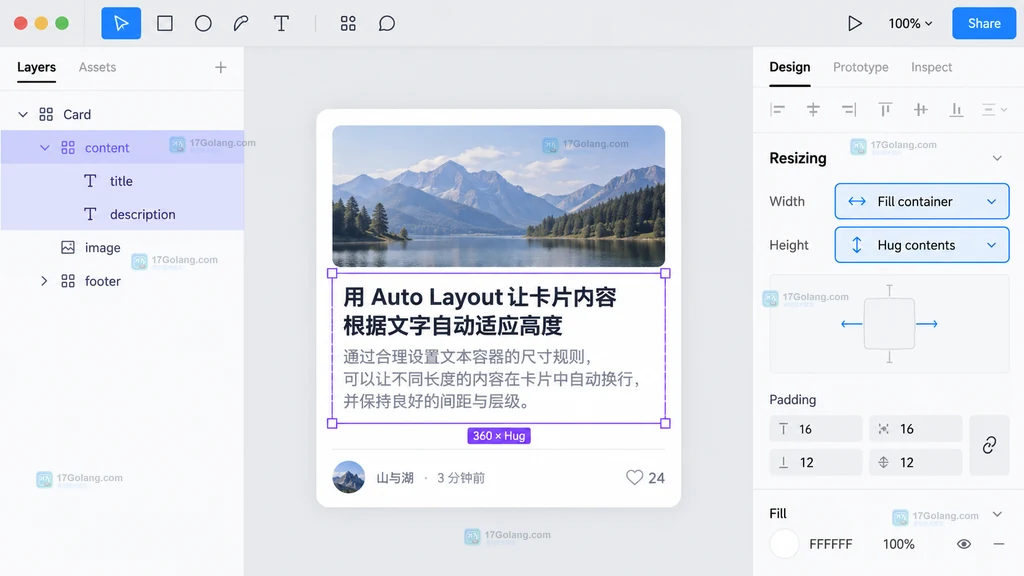1024x576 pixels.
Task: Open the Fill section chevron
Action: tap(997, 514)
